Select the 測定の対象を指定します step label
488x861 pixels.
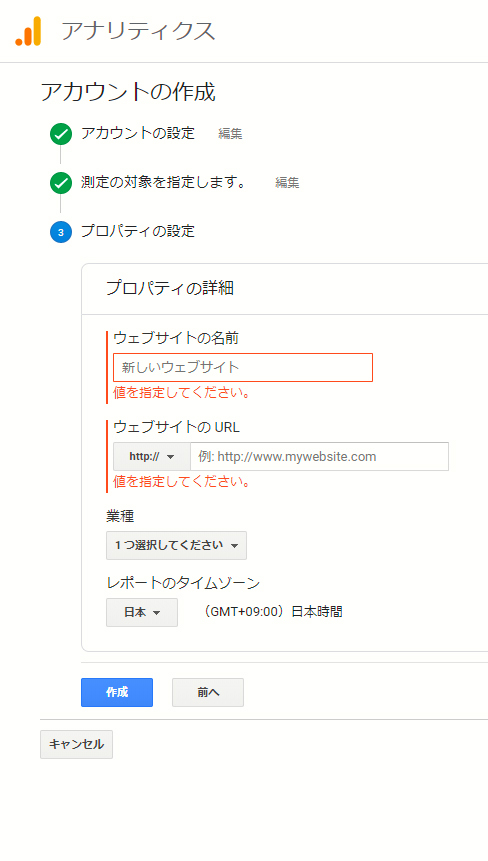coord(164,182)
